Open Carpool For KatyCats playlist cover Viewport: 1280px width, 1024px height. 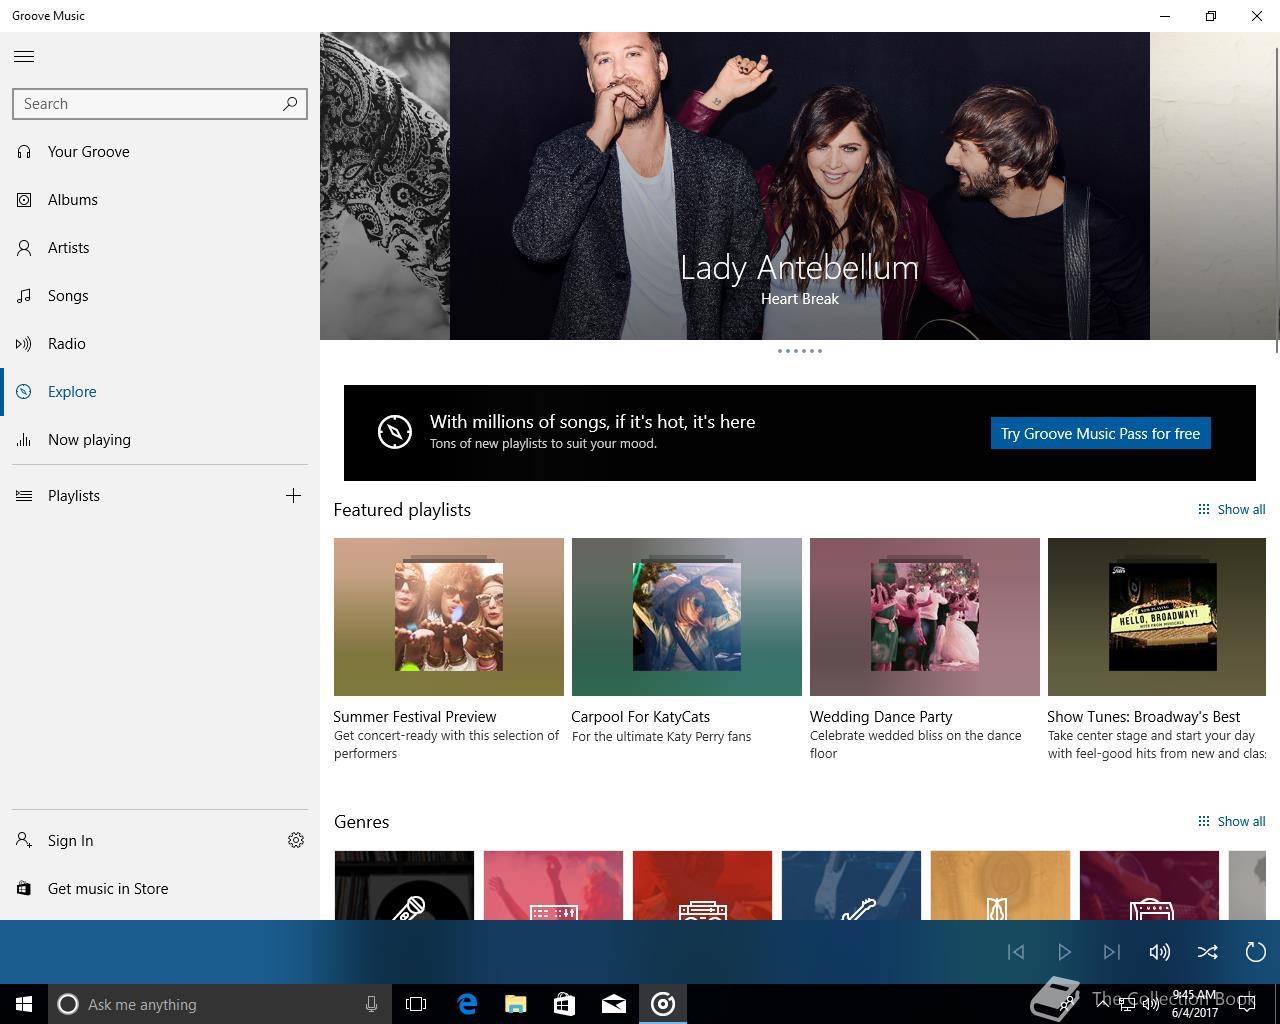click(x=687, y=617)
